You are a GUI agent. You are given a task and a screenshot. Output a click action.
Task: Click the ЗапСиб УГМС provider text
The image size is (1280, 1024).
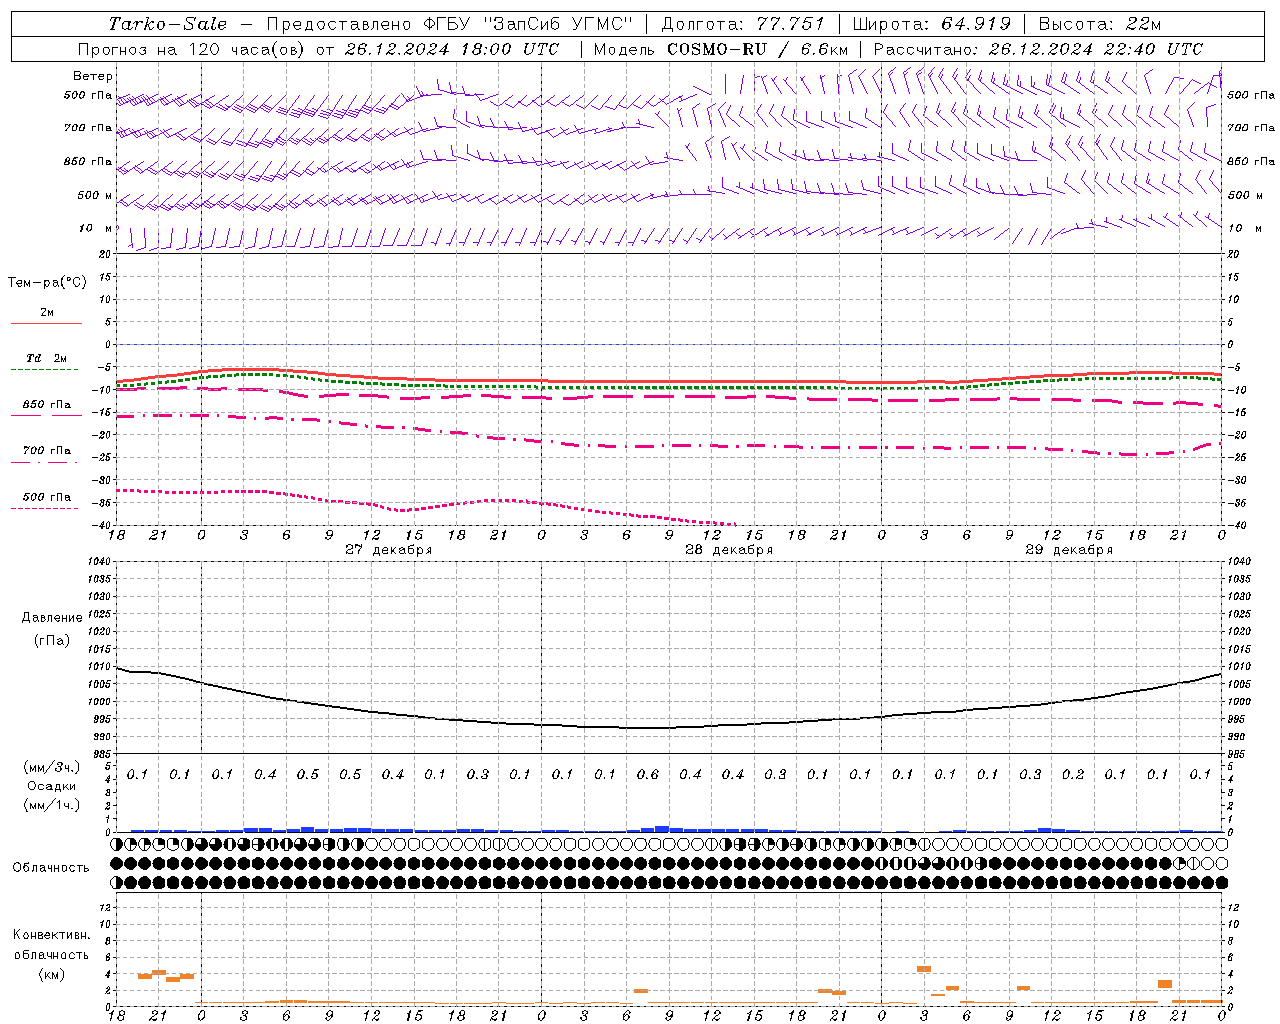pyautogui.click(x=557, y=24)
